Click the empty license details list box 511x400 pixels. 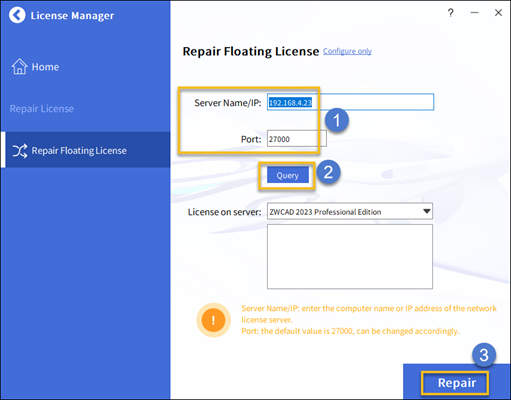click(350, 256)
